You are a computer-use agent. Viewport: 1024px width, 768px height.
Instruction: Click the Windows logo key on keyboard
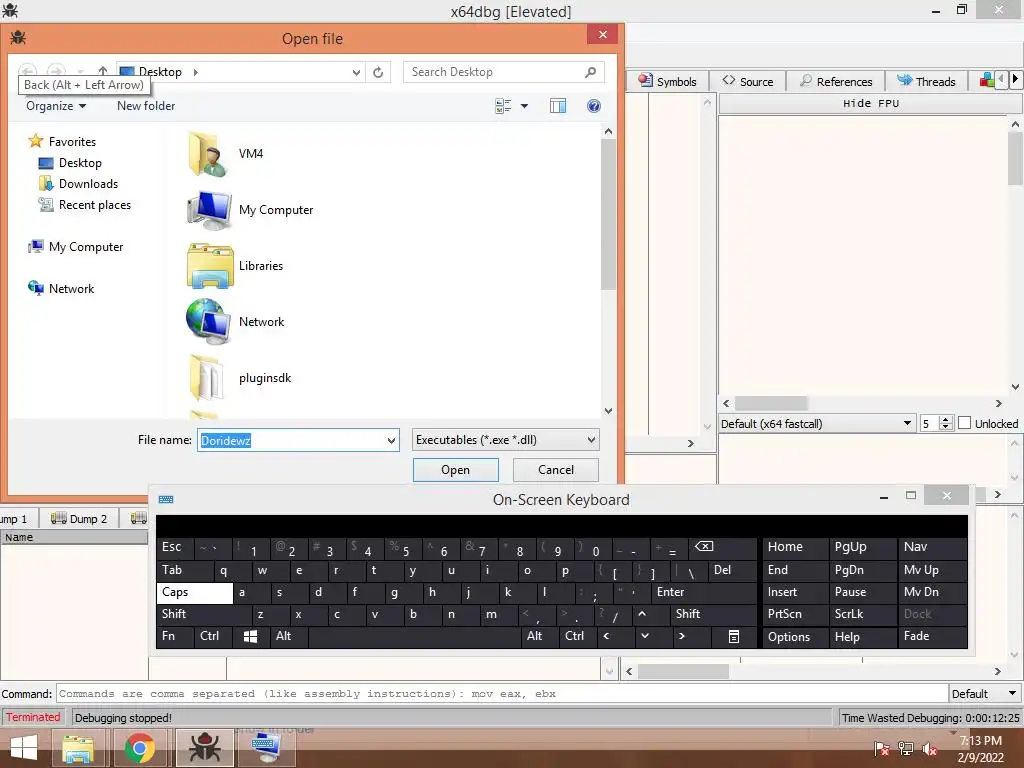coord(251,637)
